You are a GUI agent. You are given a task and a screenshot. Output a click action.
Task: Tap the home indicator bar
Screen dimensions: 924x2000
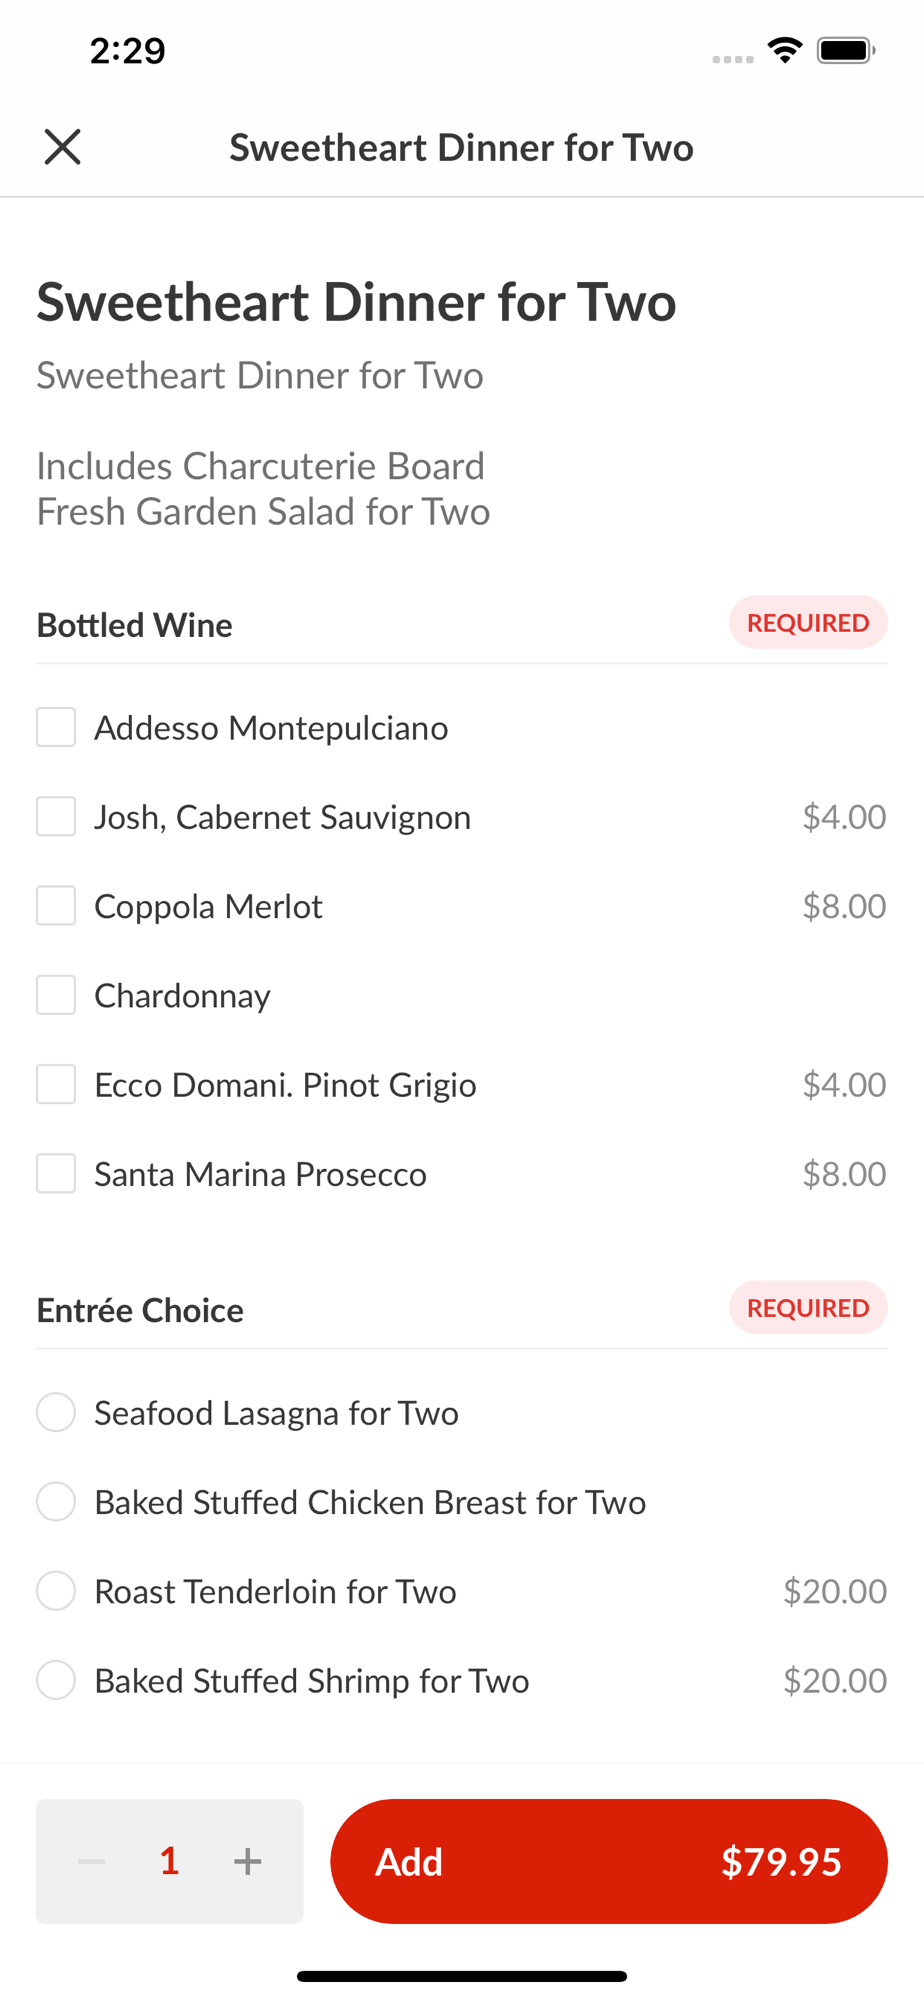[x=462, y=1976]
